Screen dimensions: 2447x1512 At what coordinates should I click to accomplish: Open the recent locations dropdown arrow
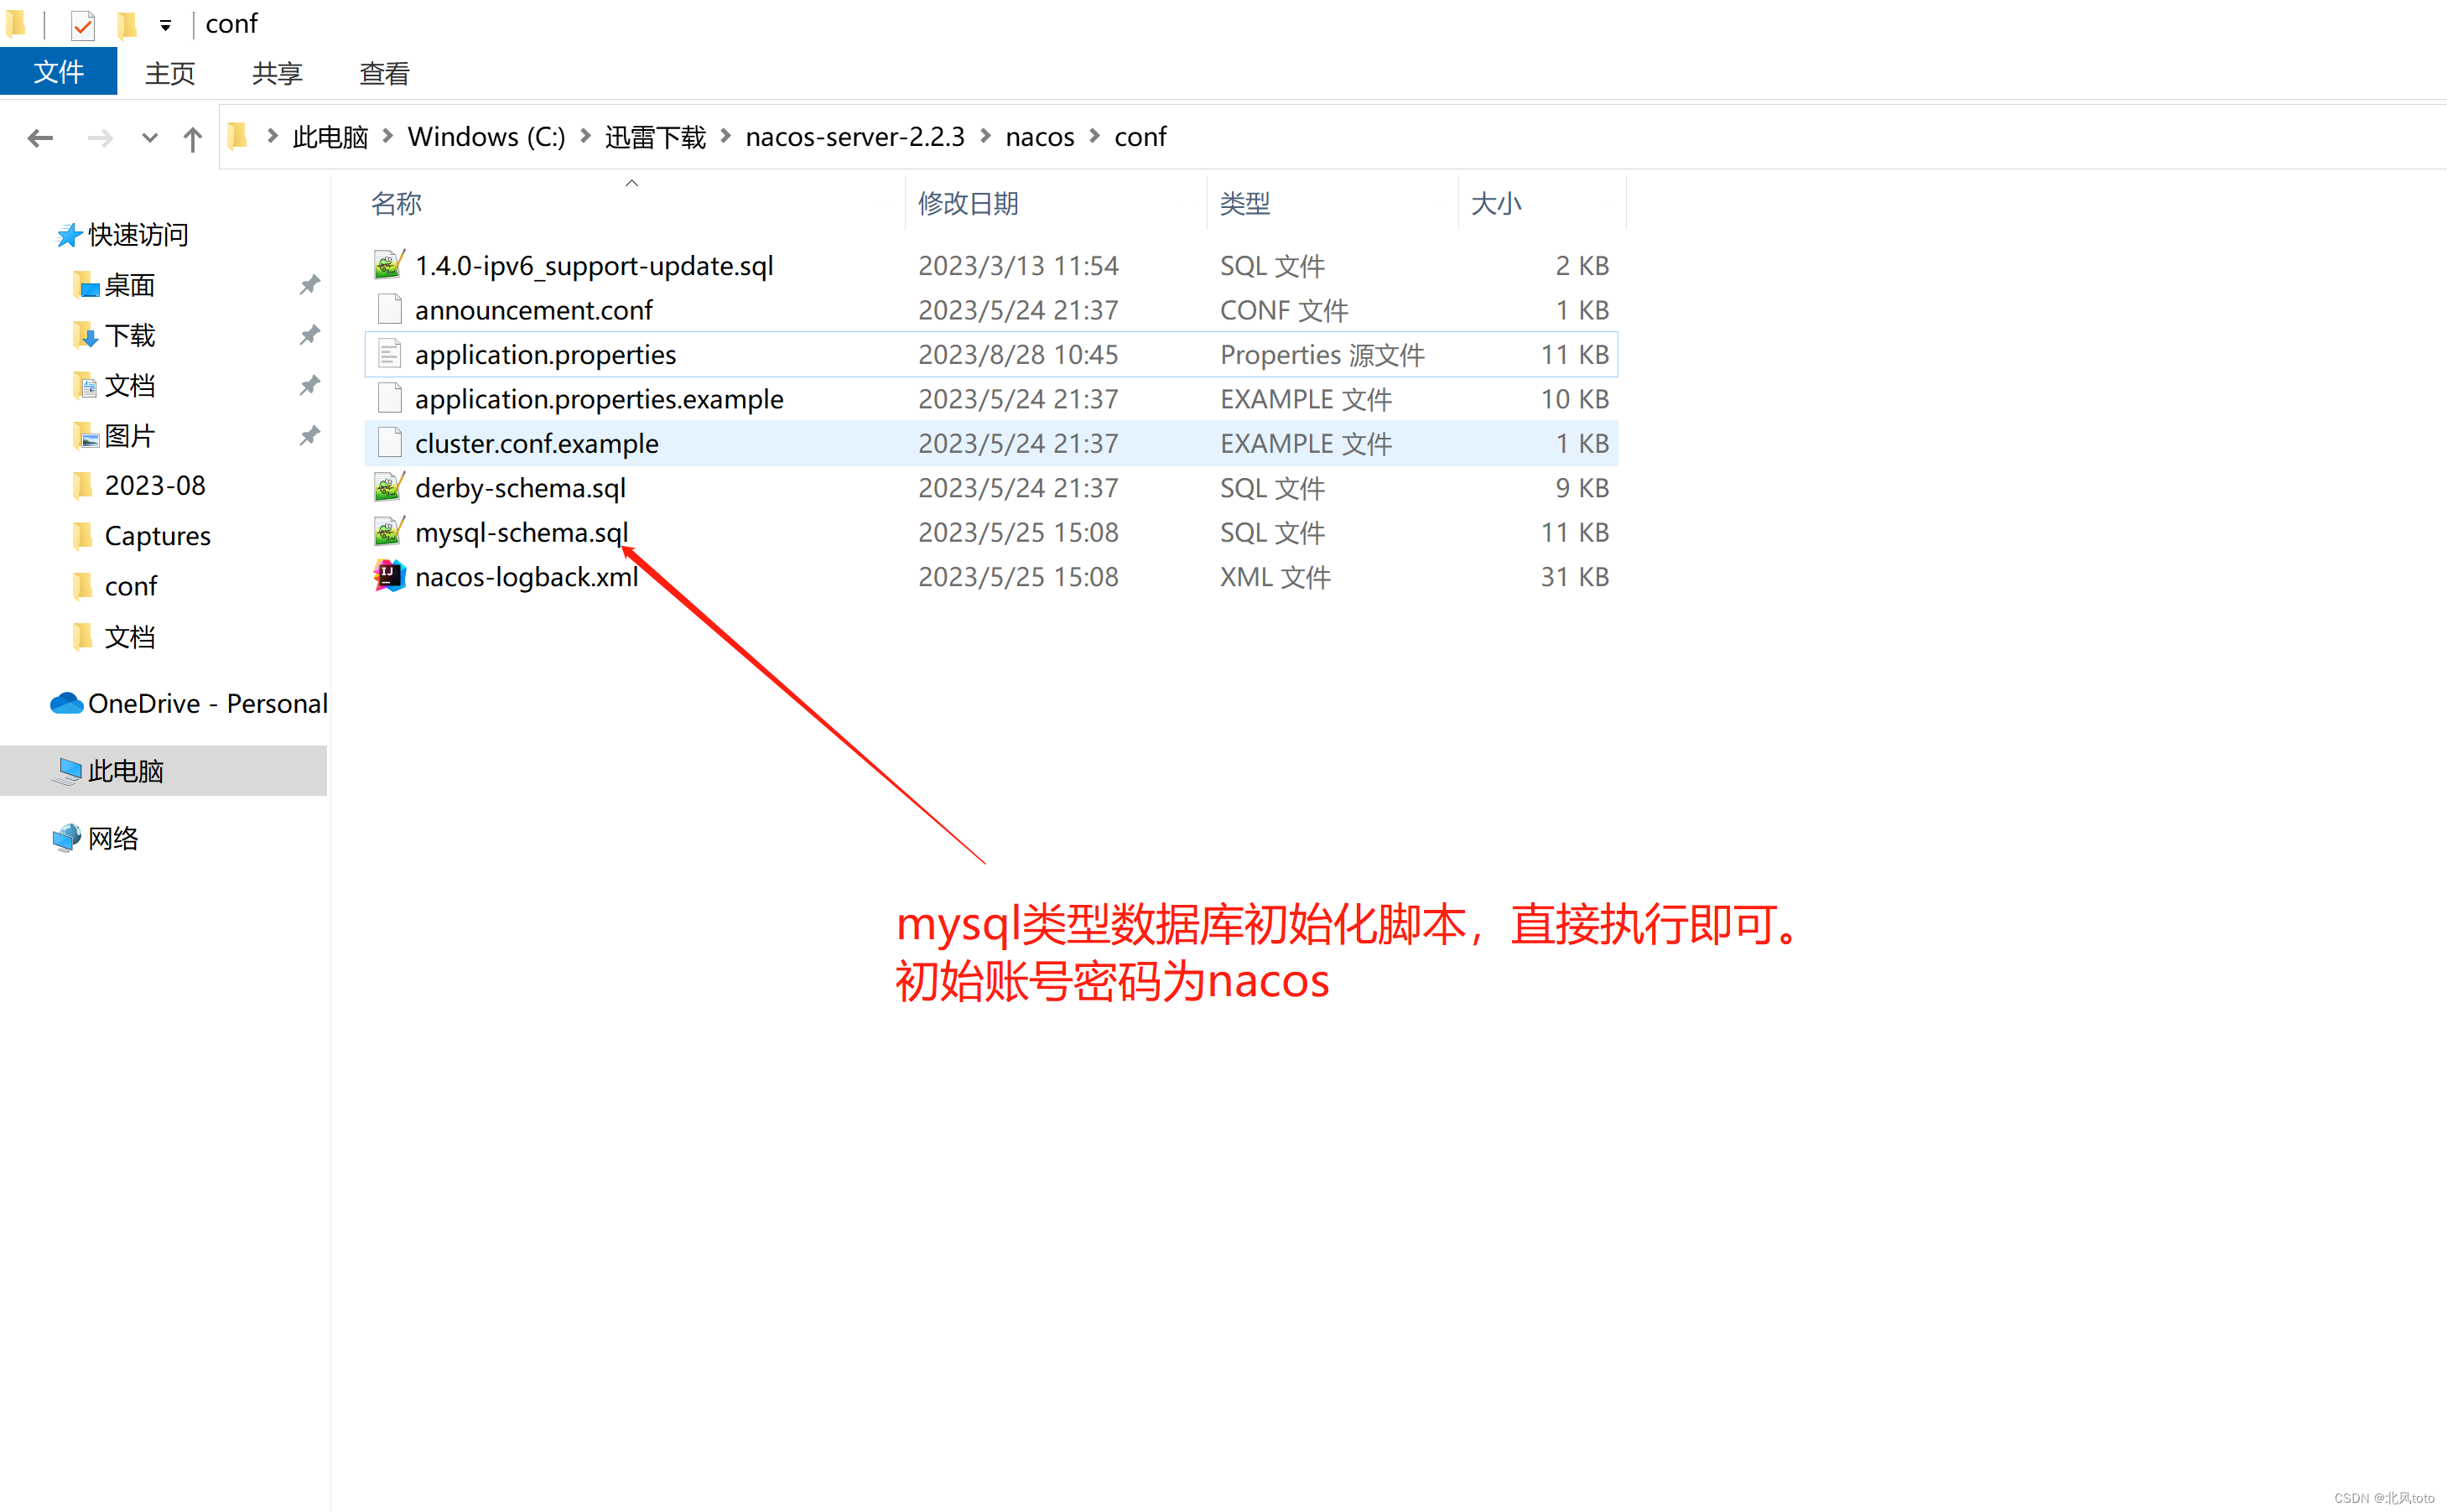point(150,138)
